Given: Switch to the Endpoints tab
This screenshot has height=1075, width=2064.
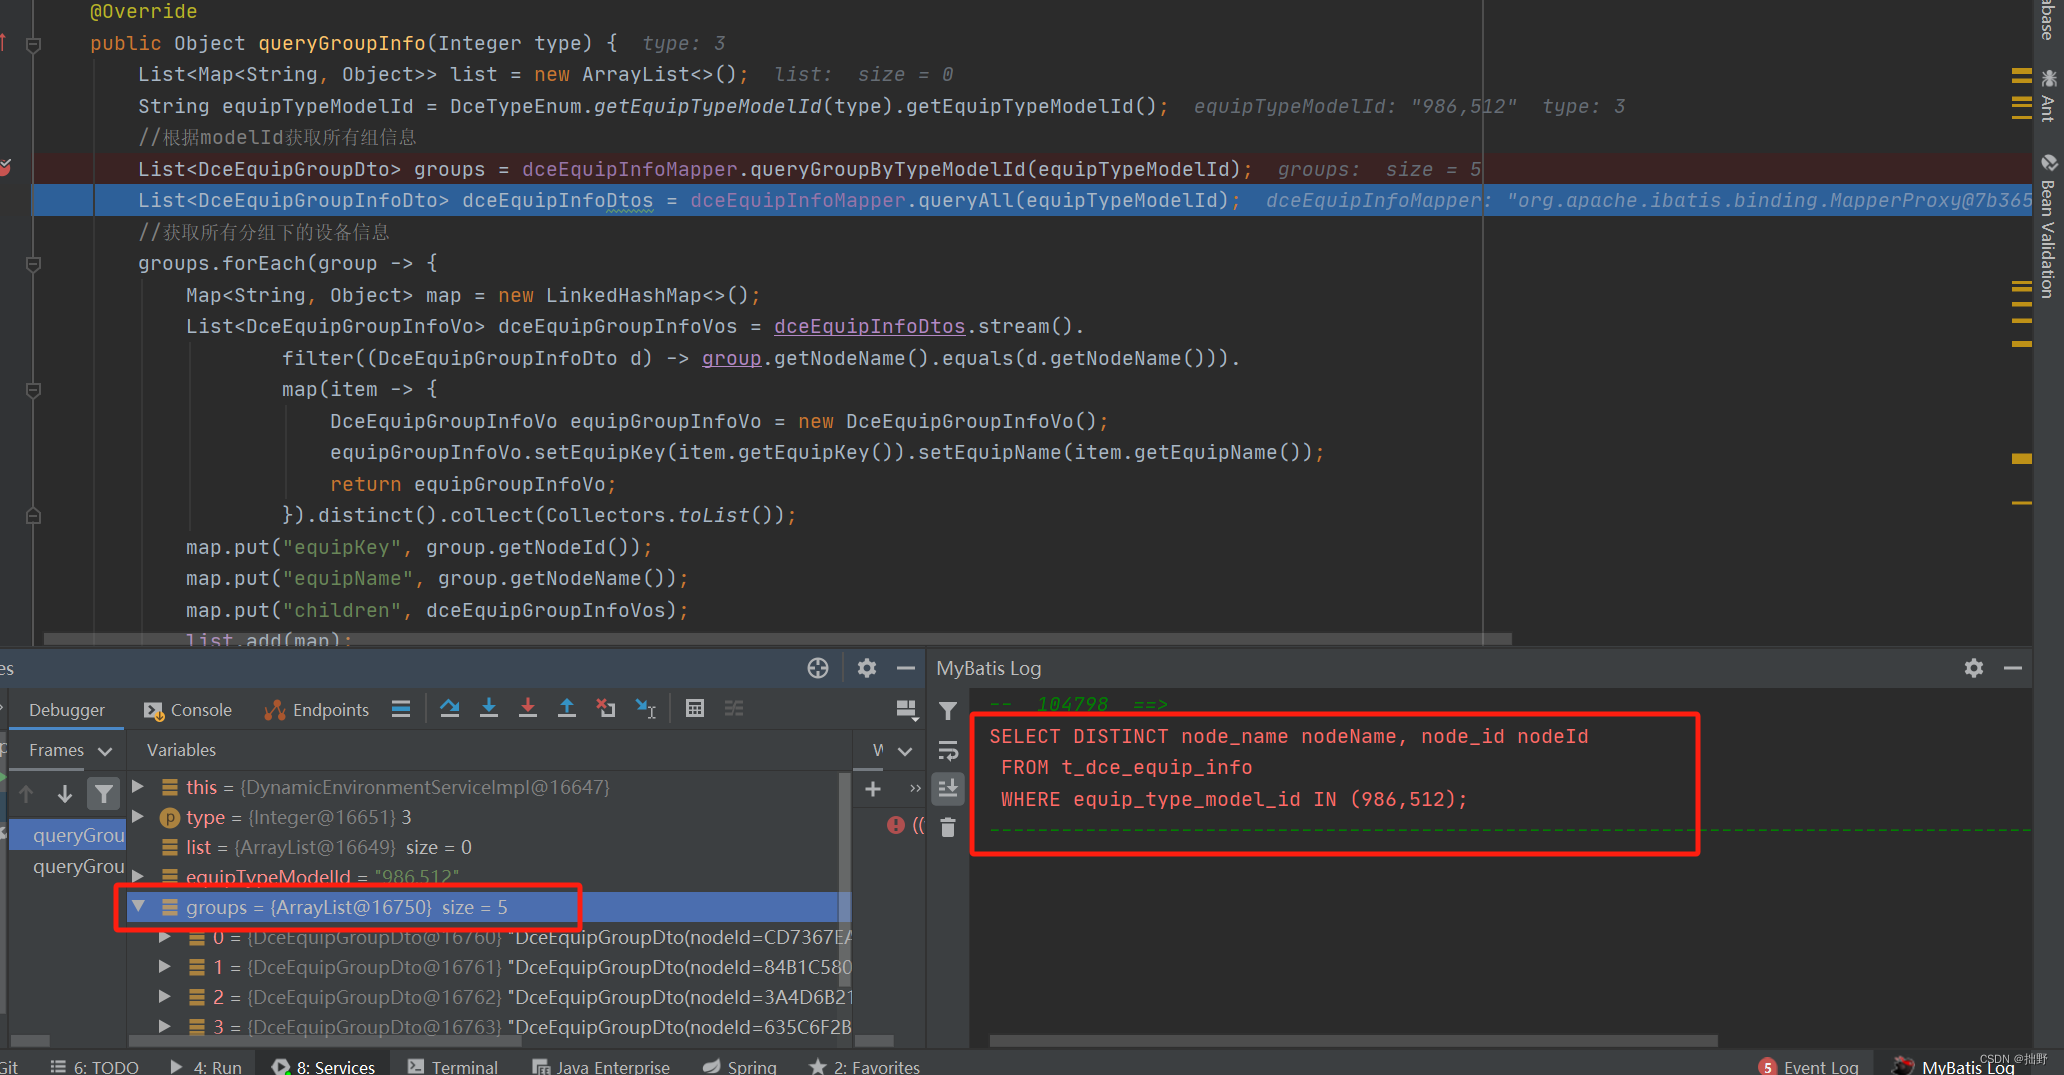Looking at the screenshot, I should click(x=328, y=710).
